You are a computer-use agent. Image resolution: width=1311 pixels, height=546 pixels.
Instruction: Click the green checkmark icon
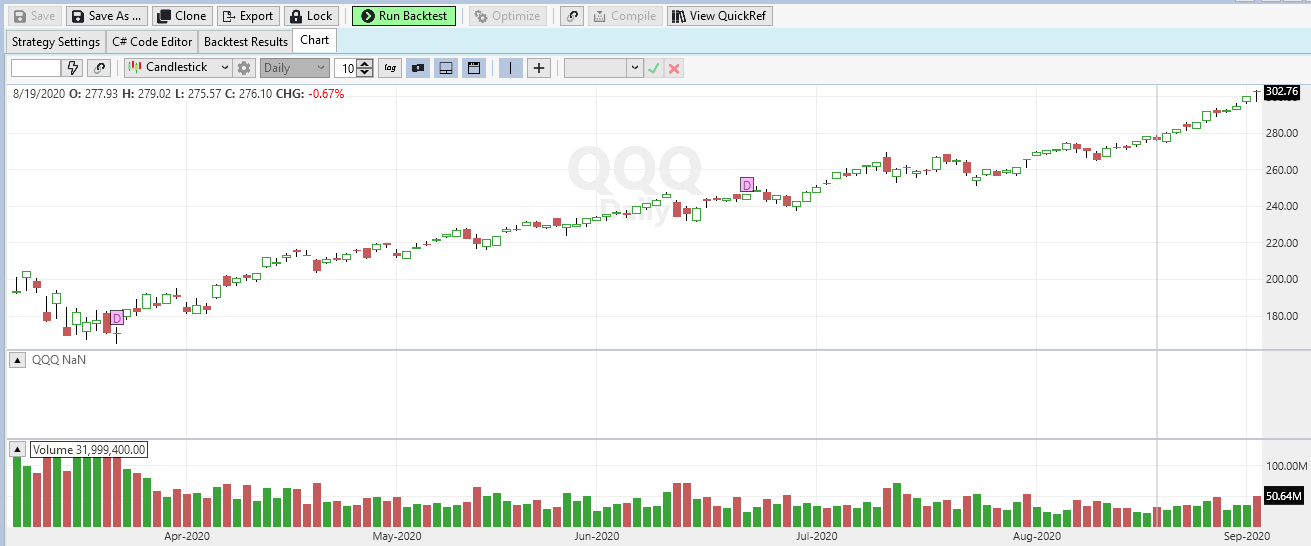[654, 68]
